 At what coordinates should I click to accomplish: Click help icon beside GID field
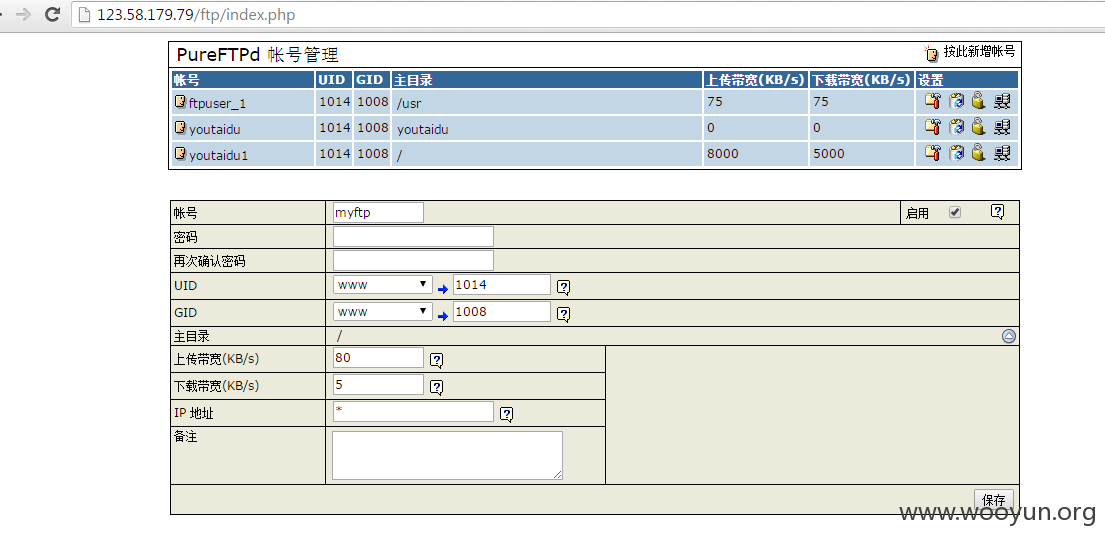tap(564, 313)
